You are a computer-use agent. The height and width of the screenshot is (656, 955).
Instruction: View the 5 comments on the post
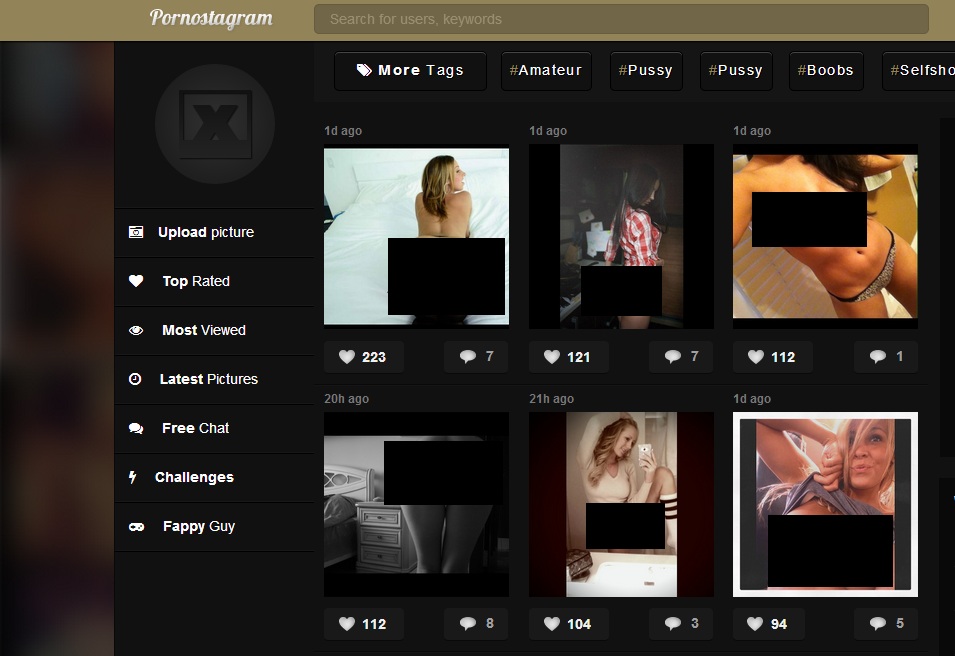click(886, 624)
